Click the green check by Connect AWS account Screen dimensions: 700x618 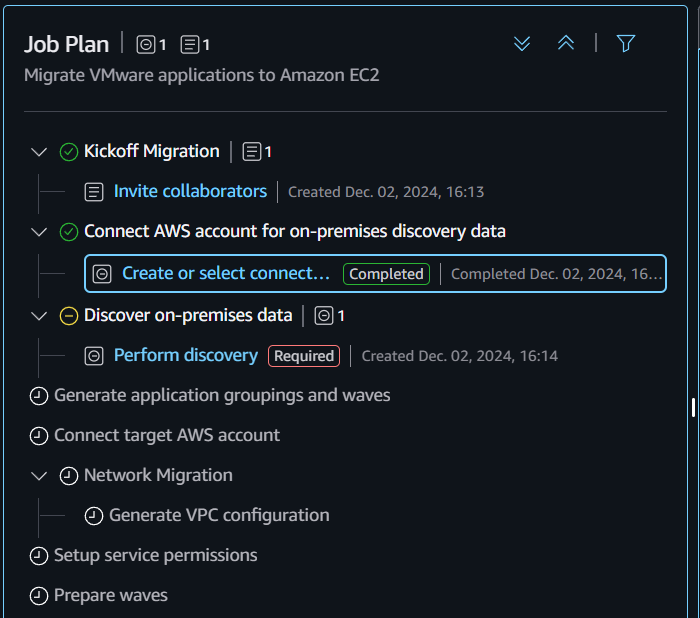click(69, 232)
